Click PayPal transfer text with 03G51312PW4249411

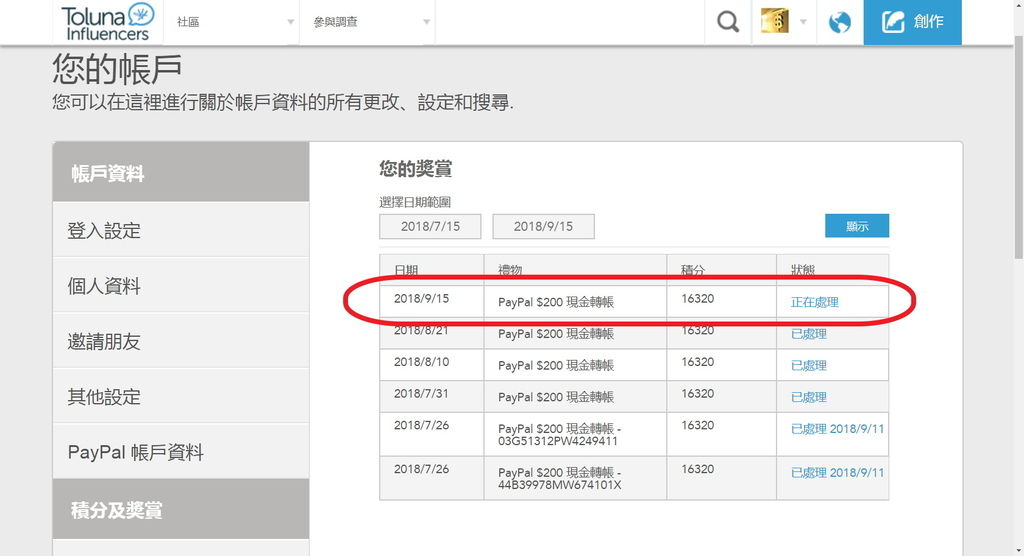(x=560, y=434)
